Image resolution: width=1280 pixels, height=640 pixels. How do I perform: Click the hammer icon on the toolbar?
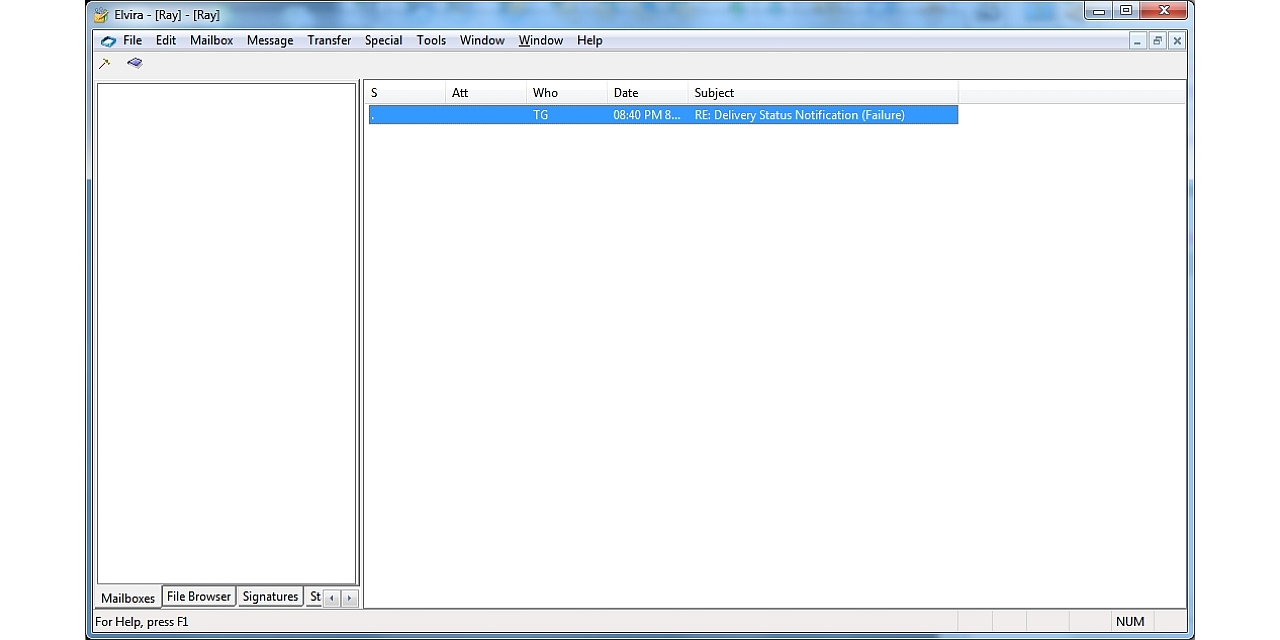tap(104, 62)
